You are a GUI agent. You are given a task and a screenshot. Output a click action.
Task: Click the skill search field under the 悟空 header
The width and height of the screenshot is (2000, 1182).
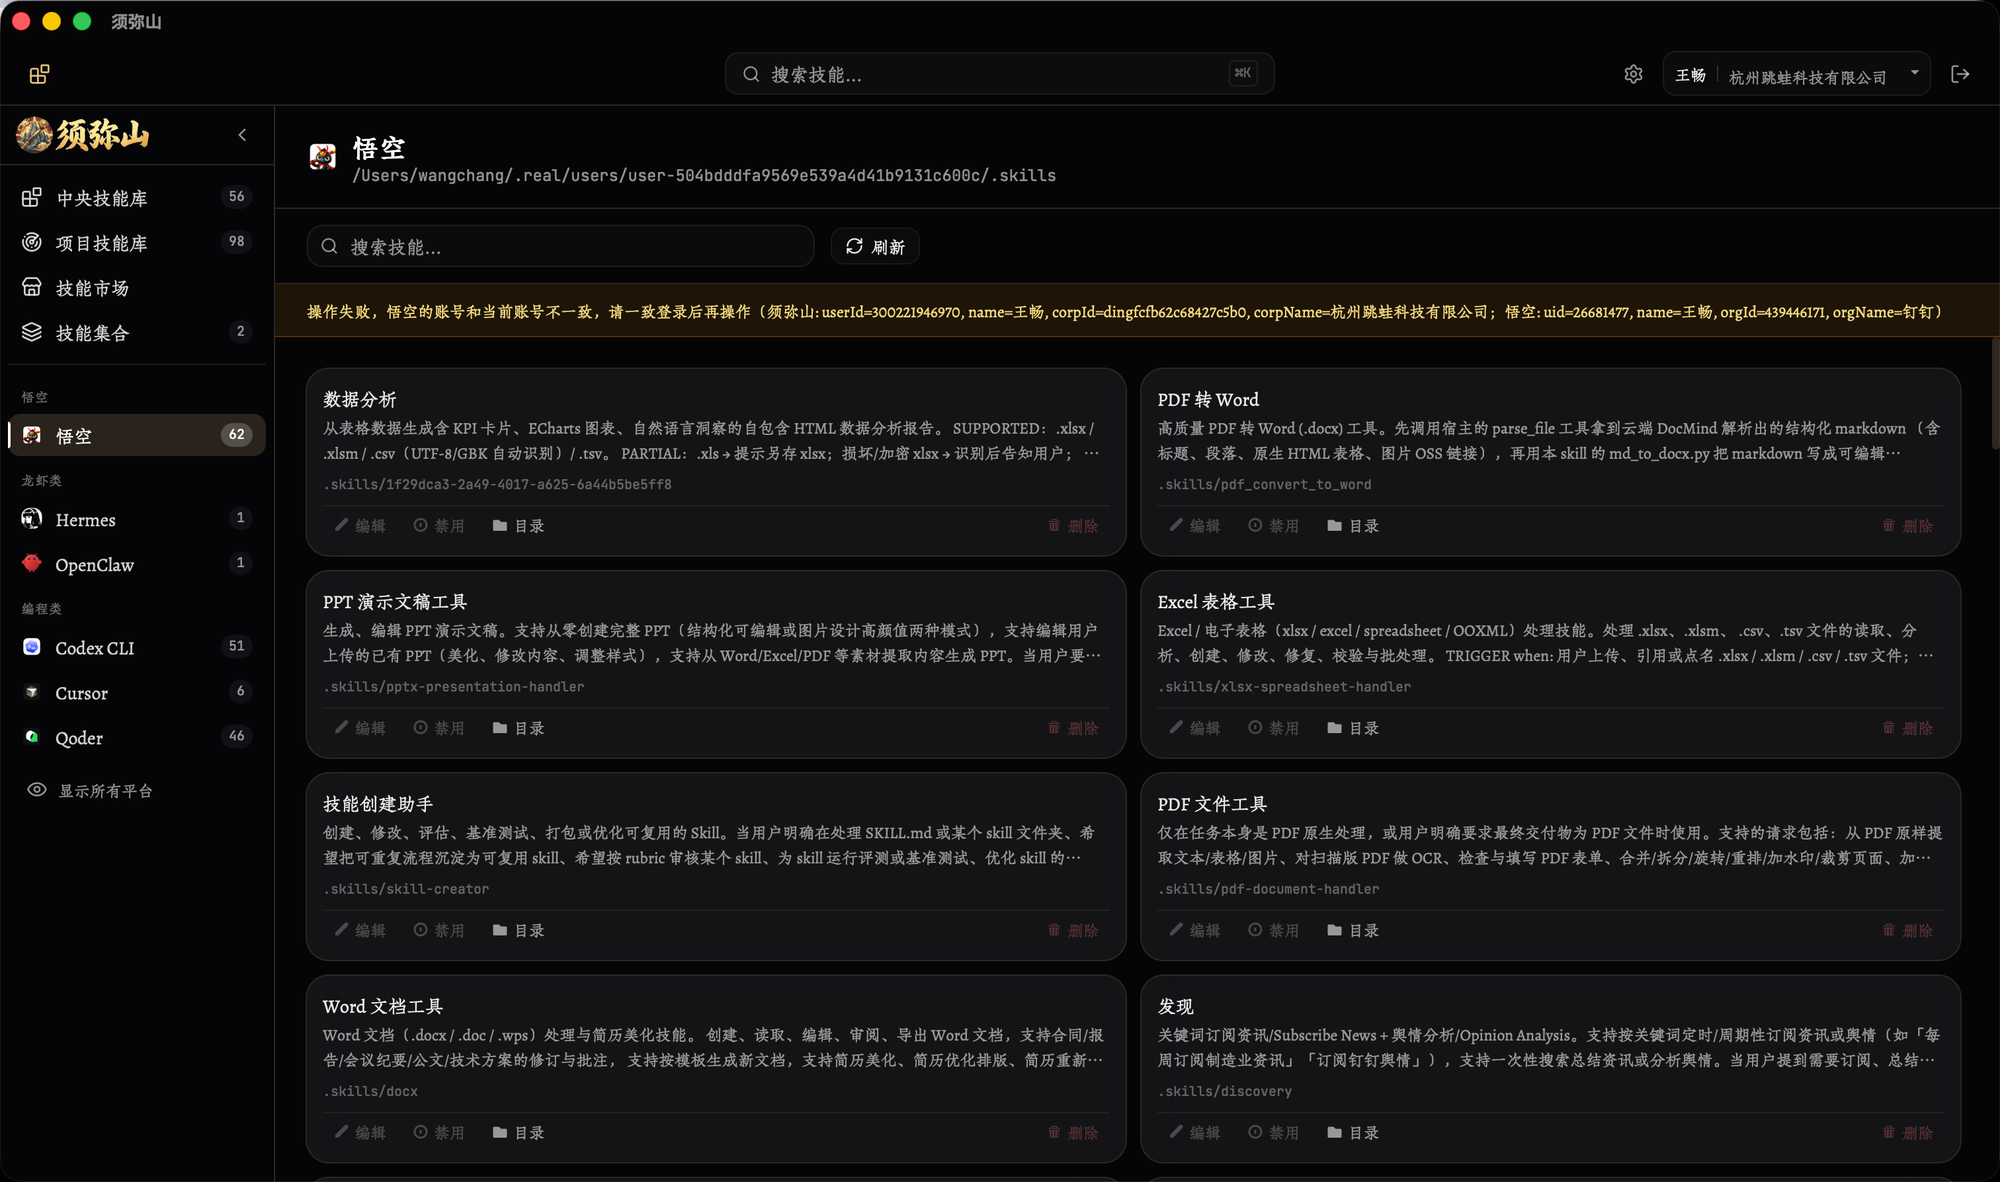(x=561, y=246)
